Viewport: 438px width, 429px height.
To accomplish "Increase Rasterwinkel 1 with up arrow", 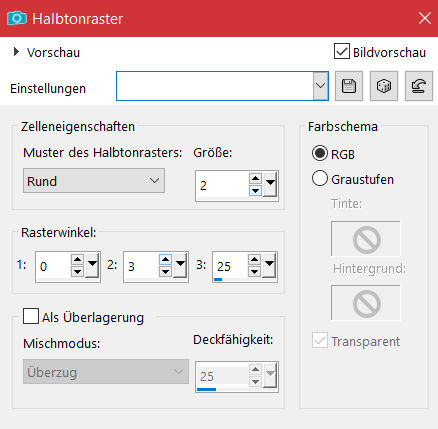I will (77, 260).
